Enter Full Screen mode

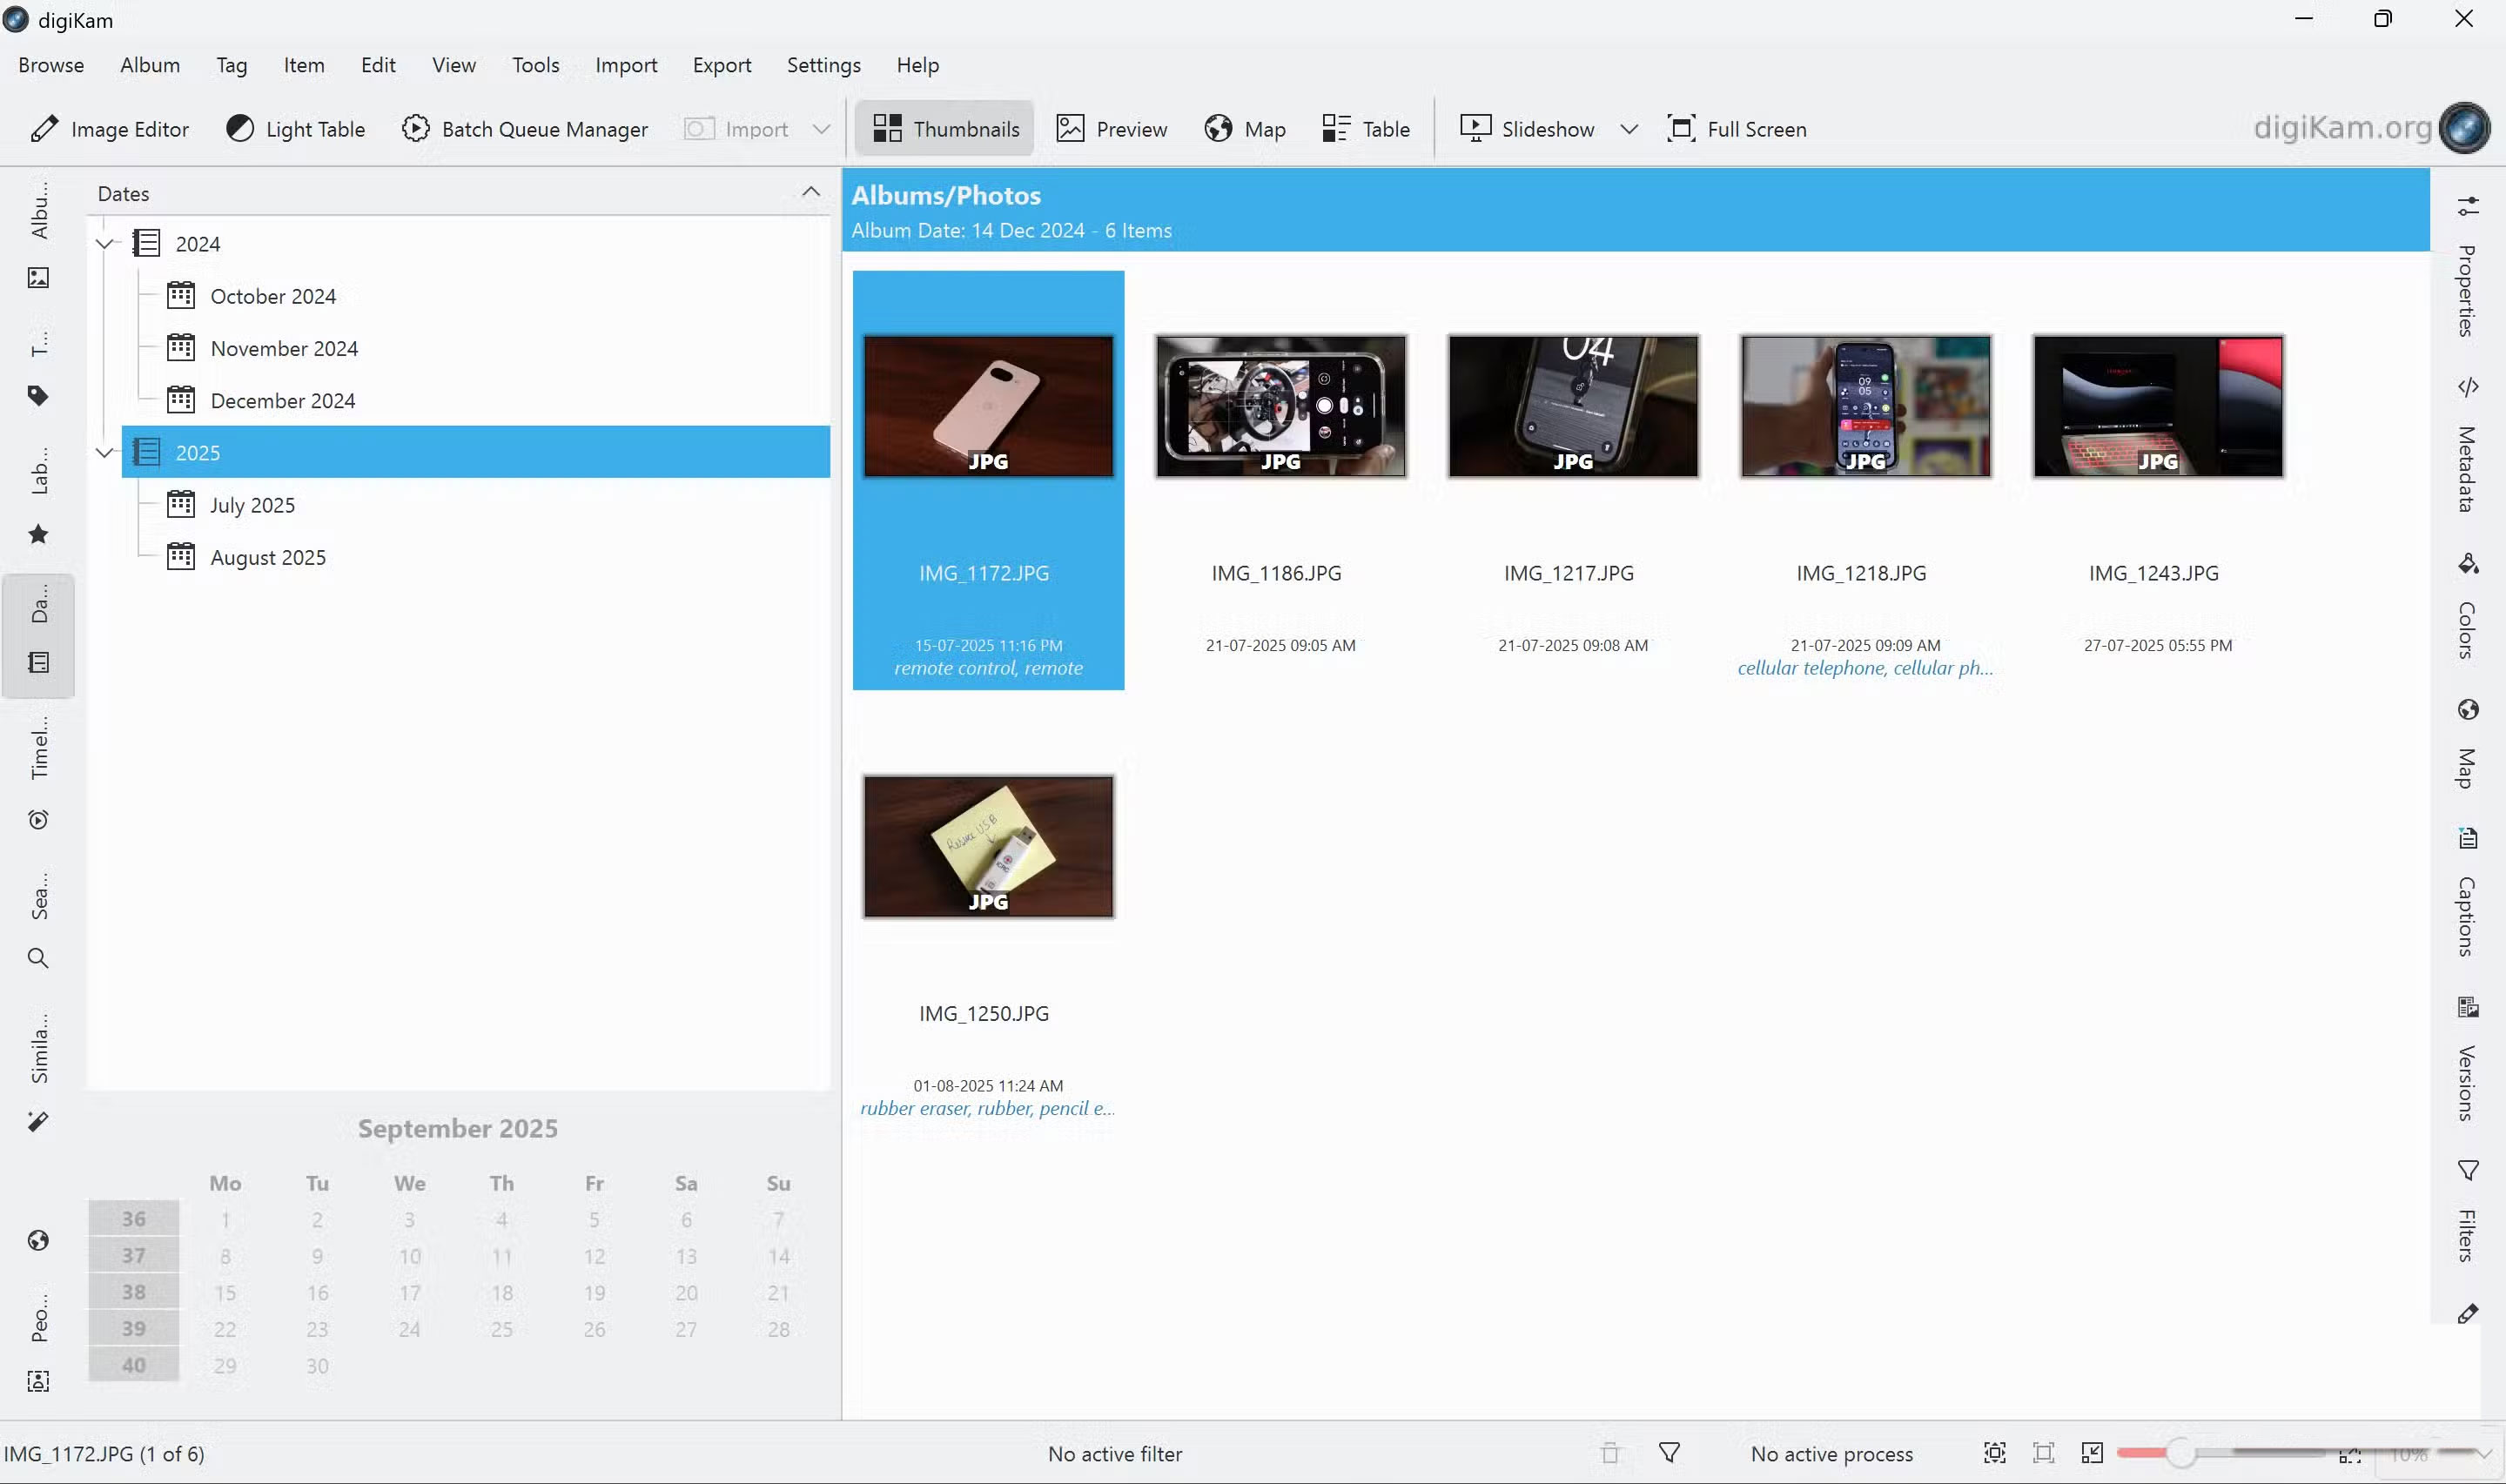tap(1736, 129)
